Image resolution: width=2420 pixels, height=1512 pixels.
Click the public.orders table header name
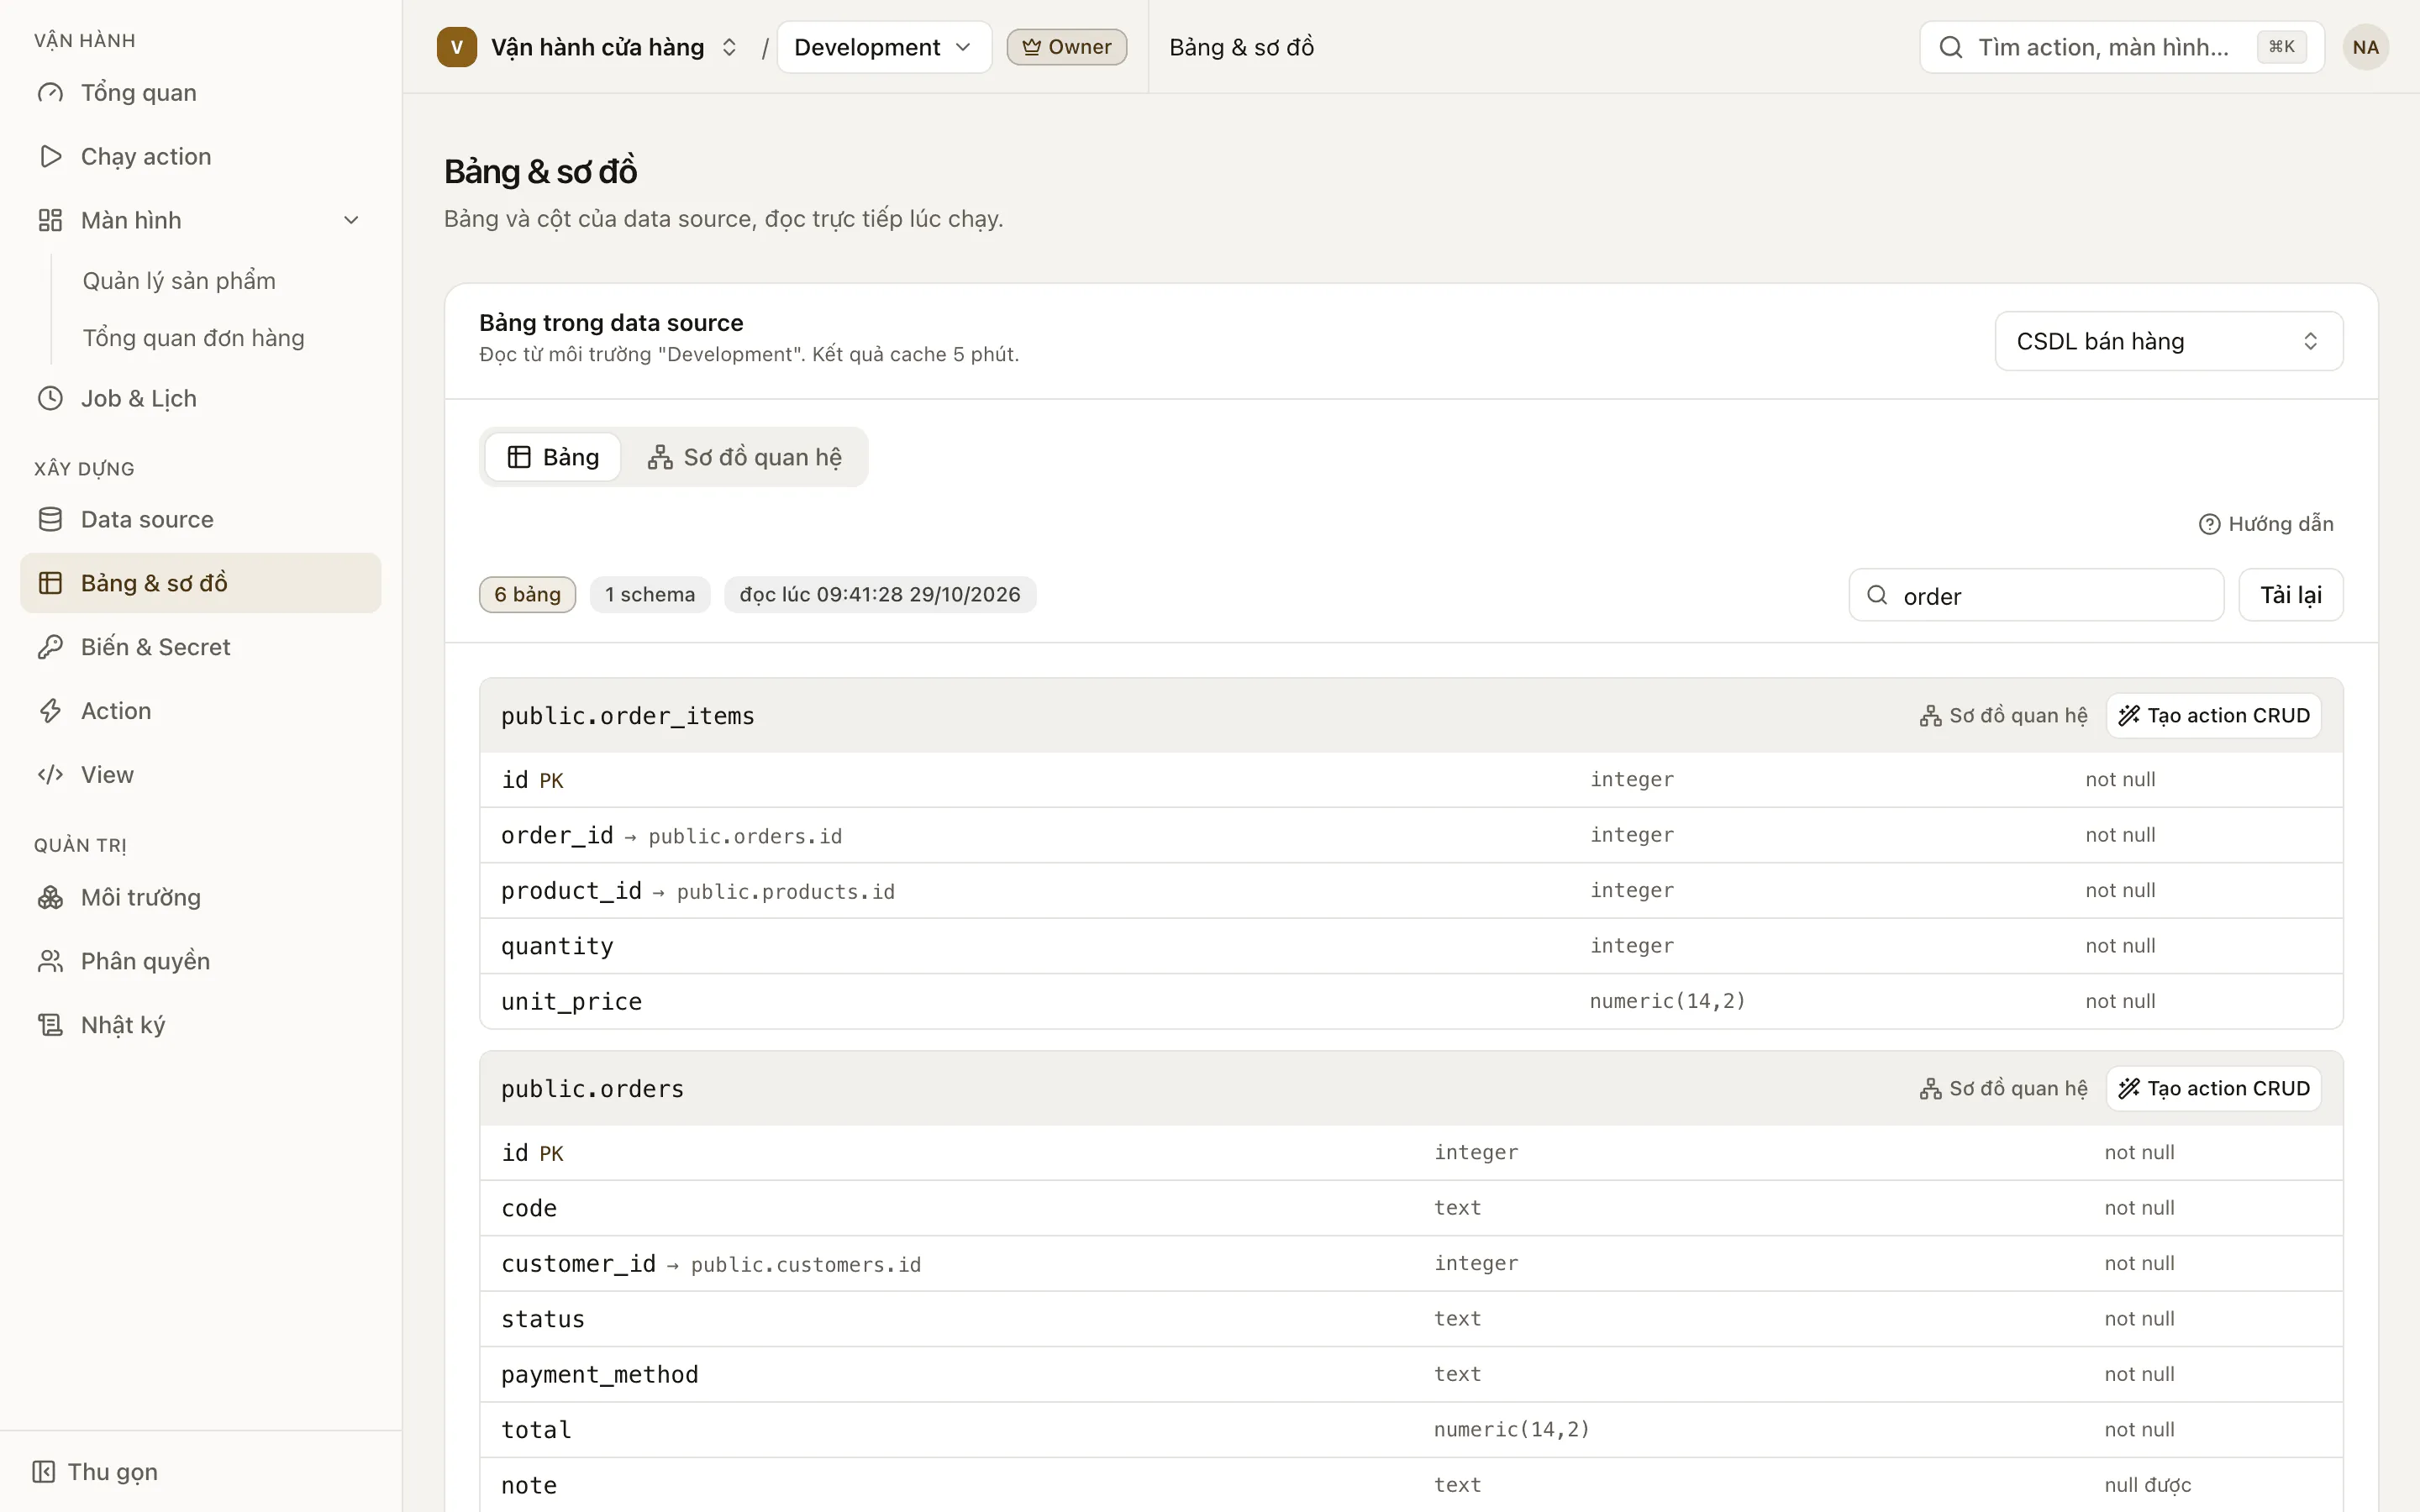coord(592,1089)
